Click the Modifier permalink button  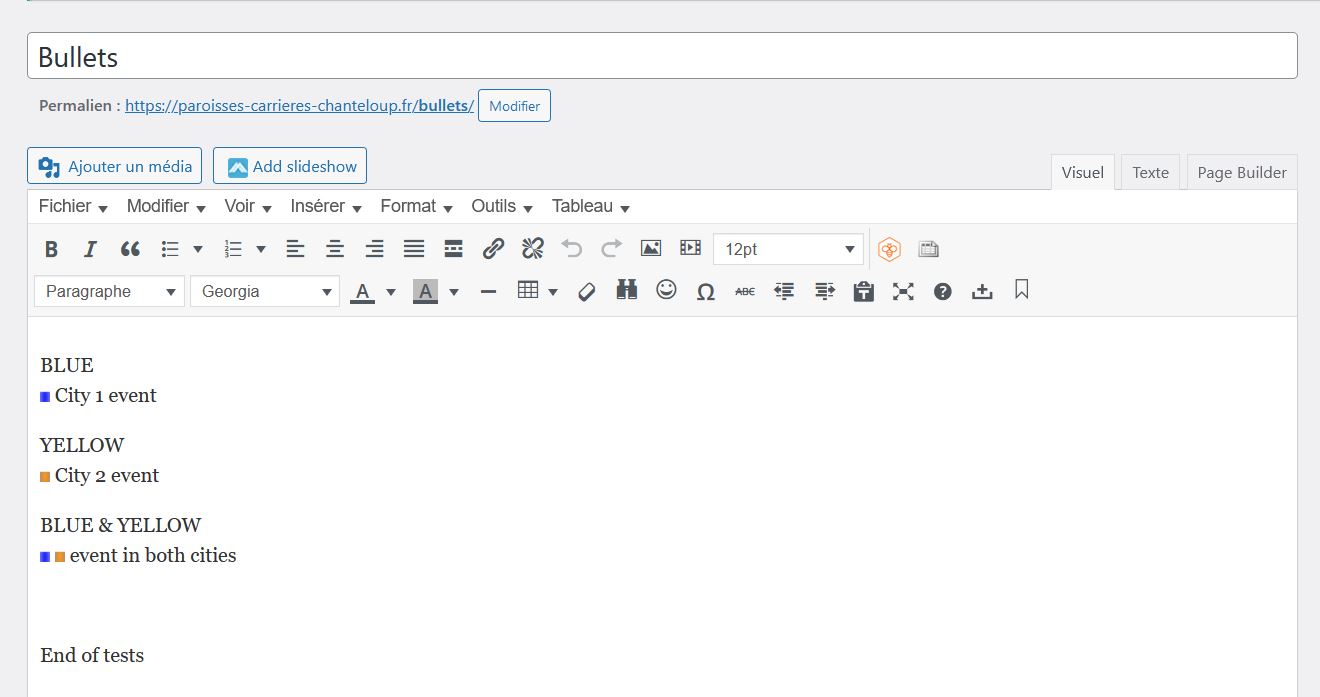pyautogui.click(x=514, y=106)
